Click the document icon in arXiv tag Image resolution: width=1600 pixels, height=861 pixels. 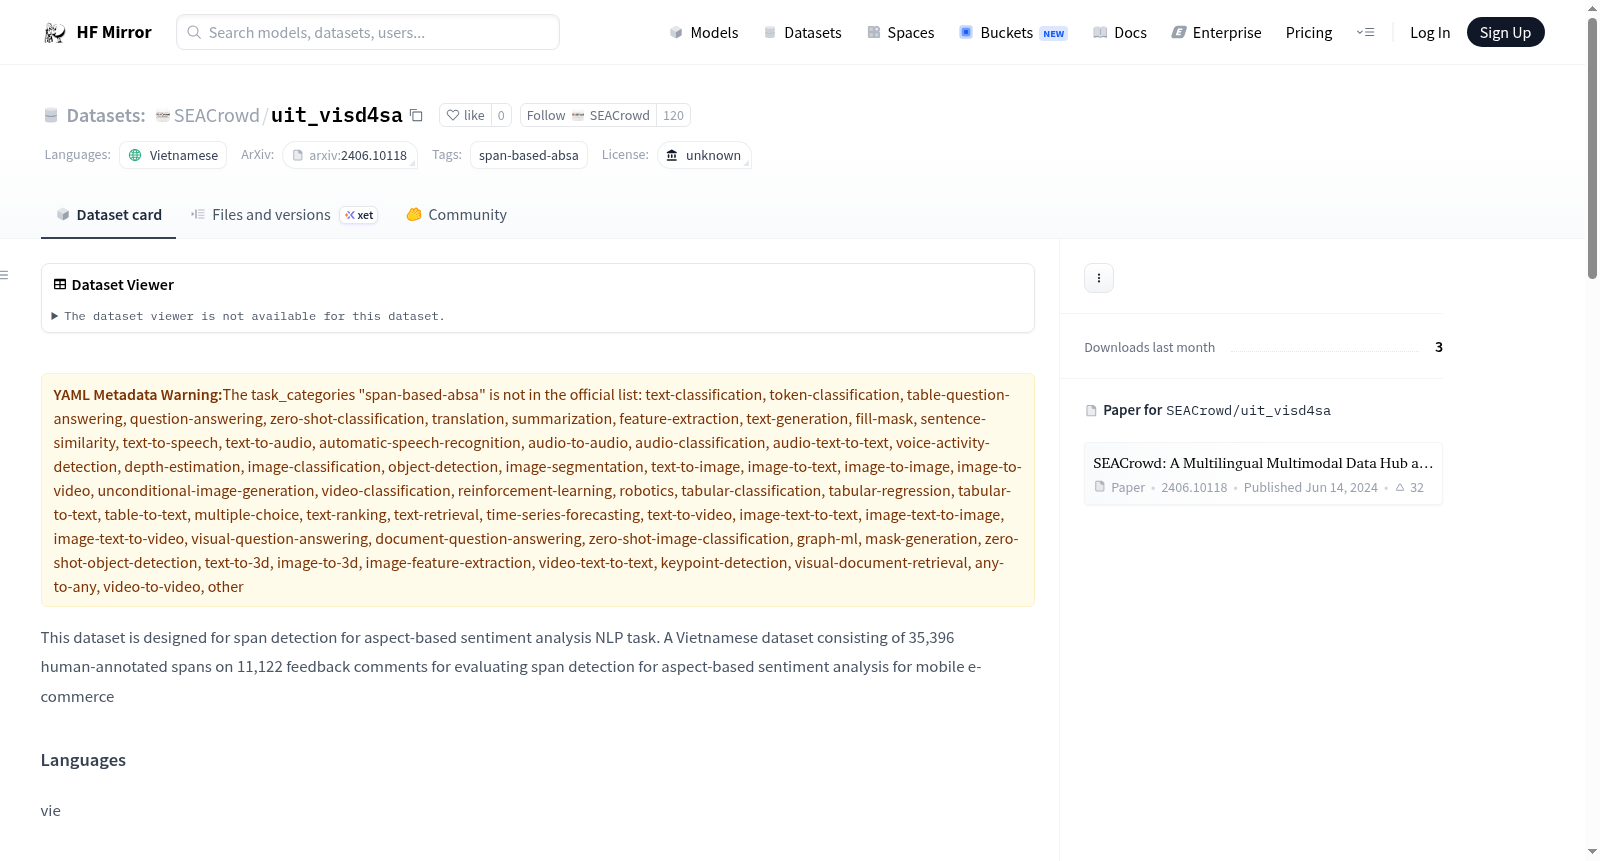coord(297,155)
